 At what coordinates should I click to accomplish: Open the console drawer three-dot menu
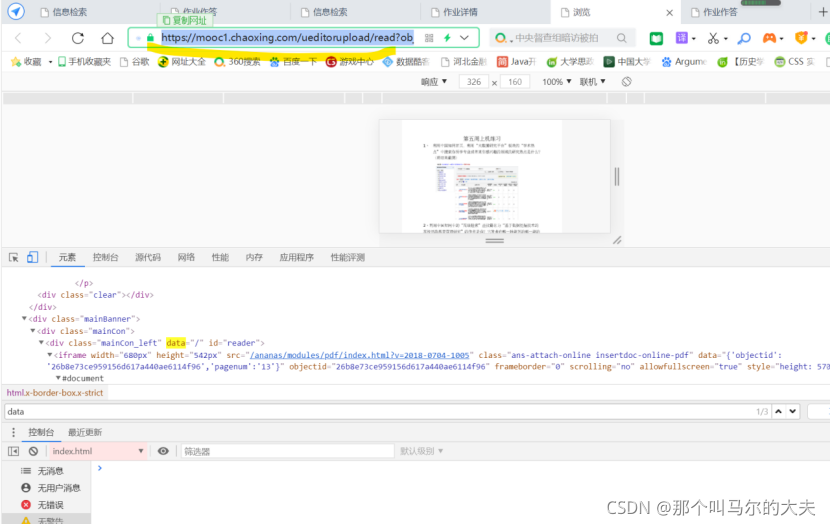[x=13, y=432]
